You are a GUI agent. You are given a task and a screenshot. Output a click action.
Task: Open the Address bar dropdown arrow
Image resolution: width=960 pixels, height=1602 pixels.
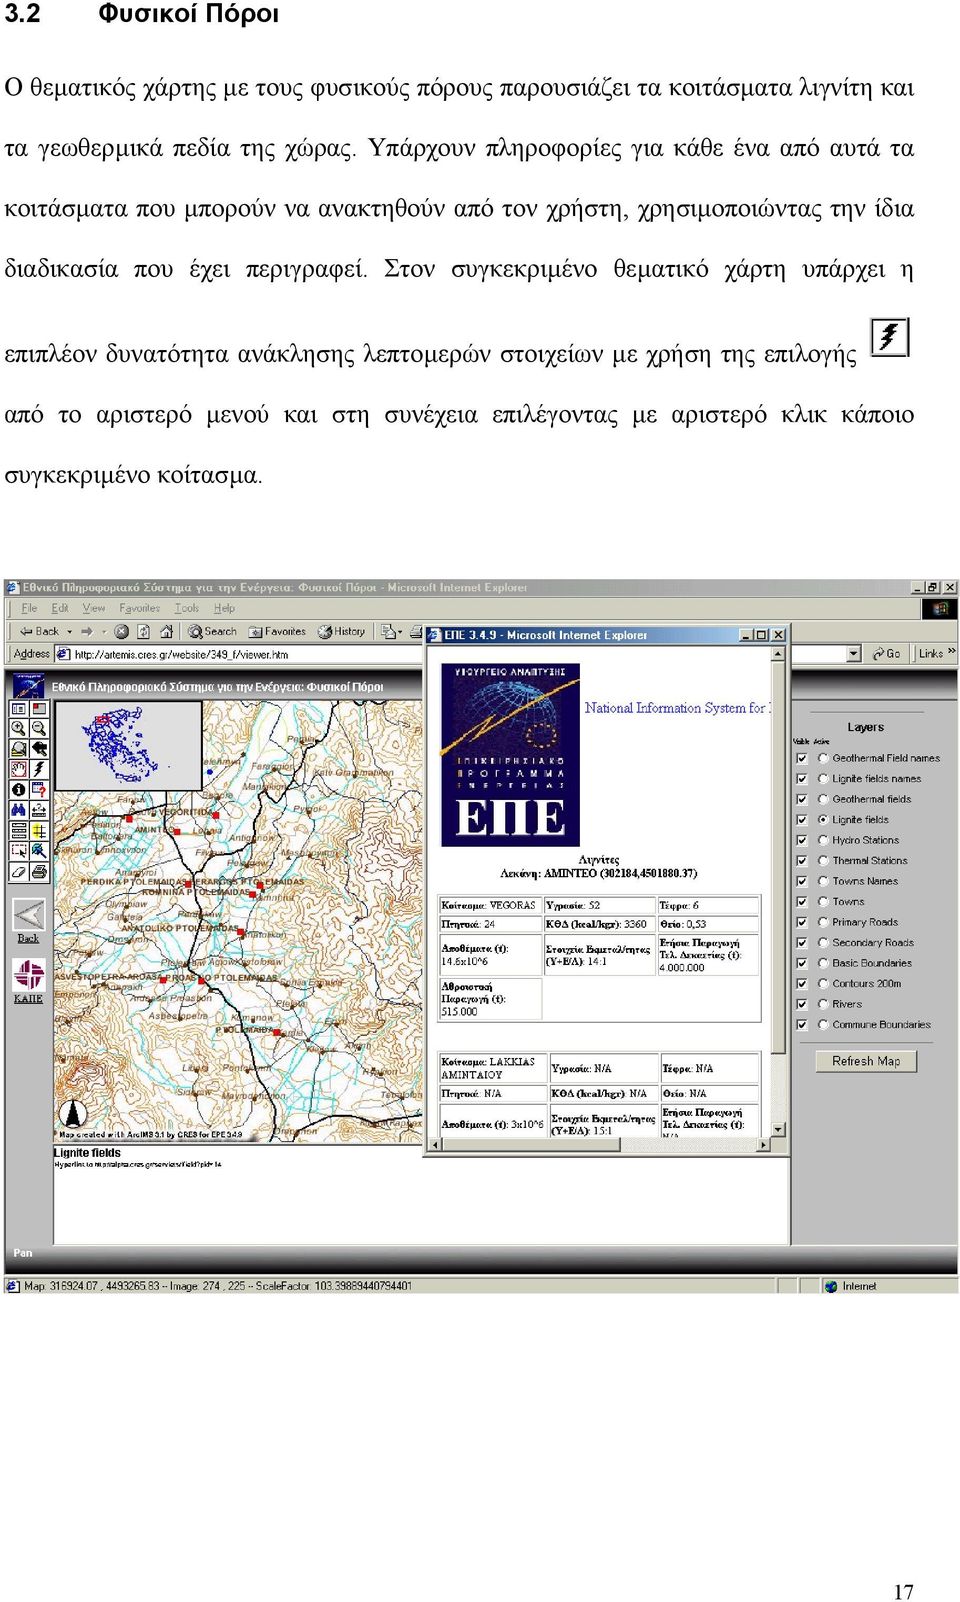point(853,653)
